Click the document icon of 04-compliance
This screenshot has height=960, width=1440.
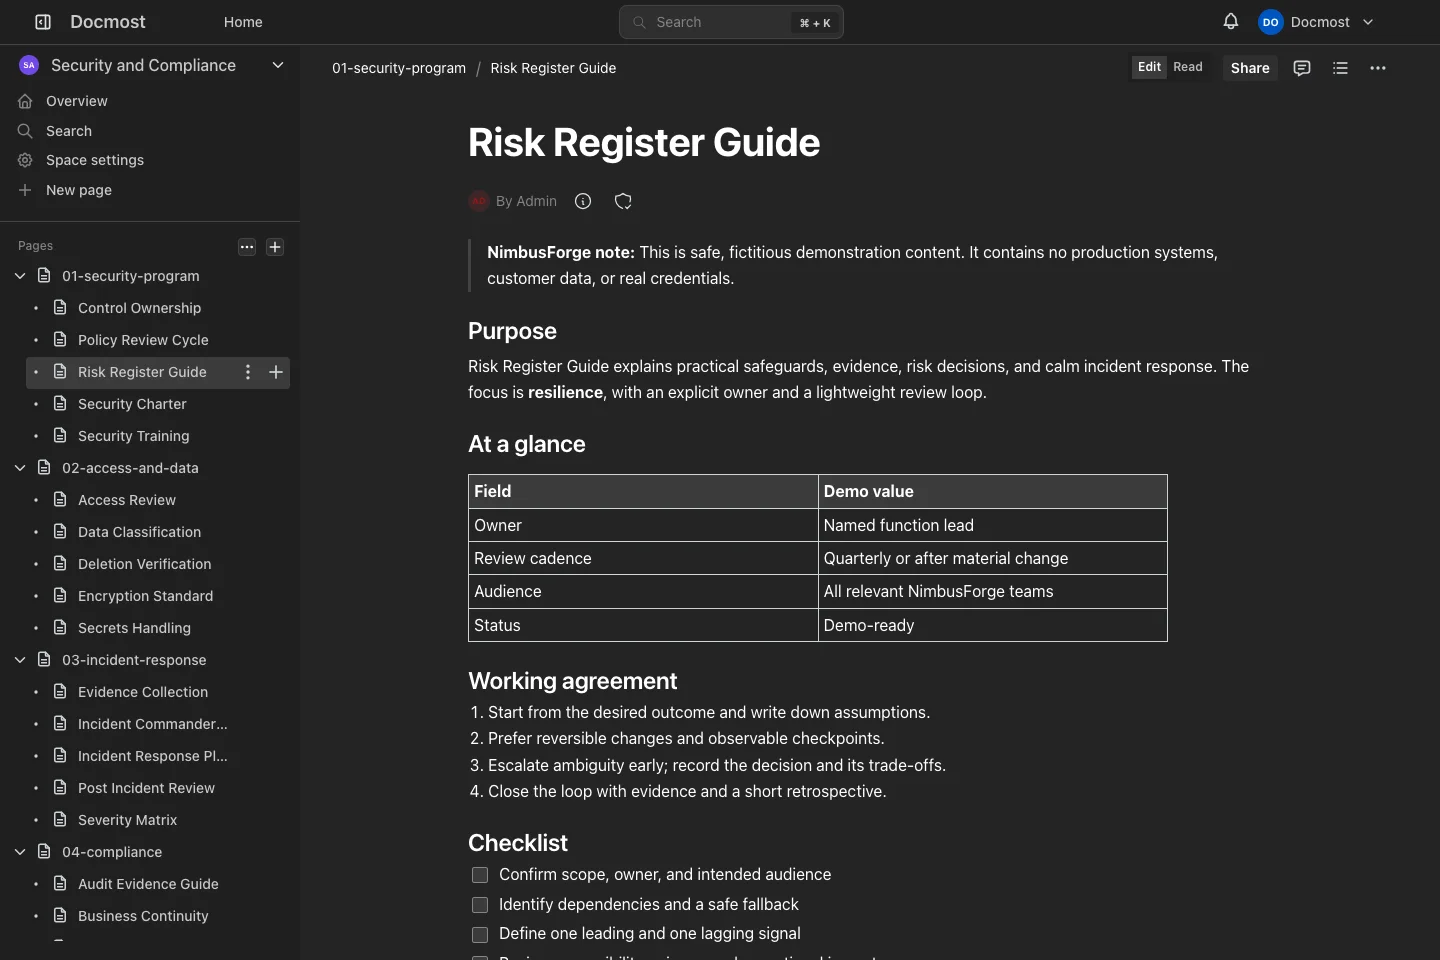(x=44, y=852)
